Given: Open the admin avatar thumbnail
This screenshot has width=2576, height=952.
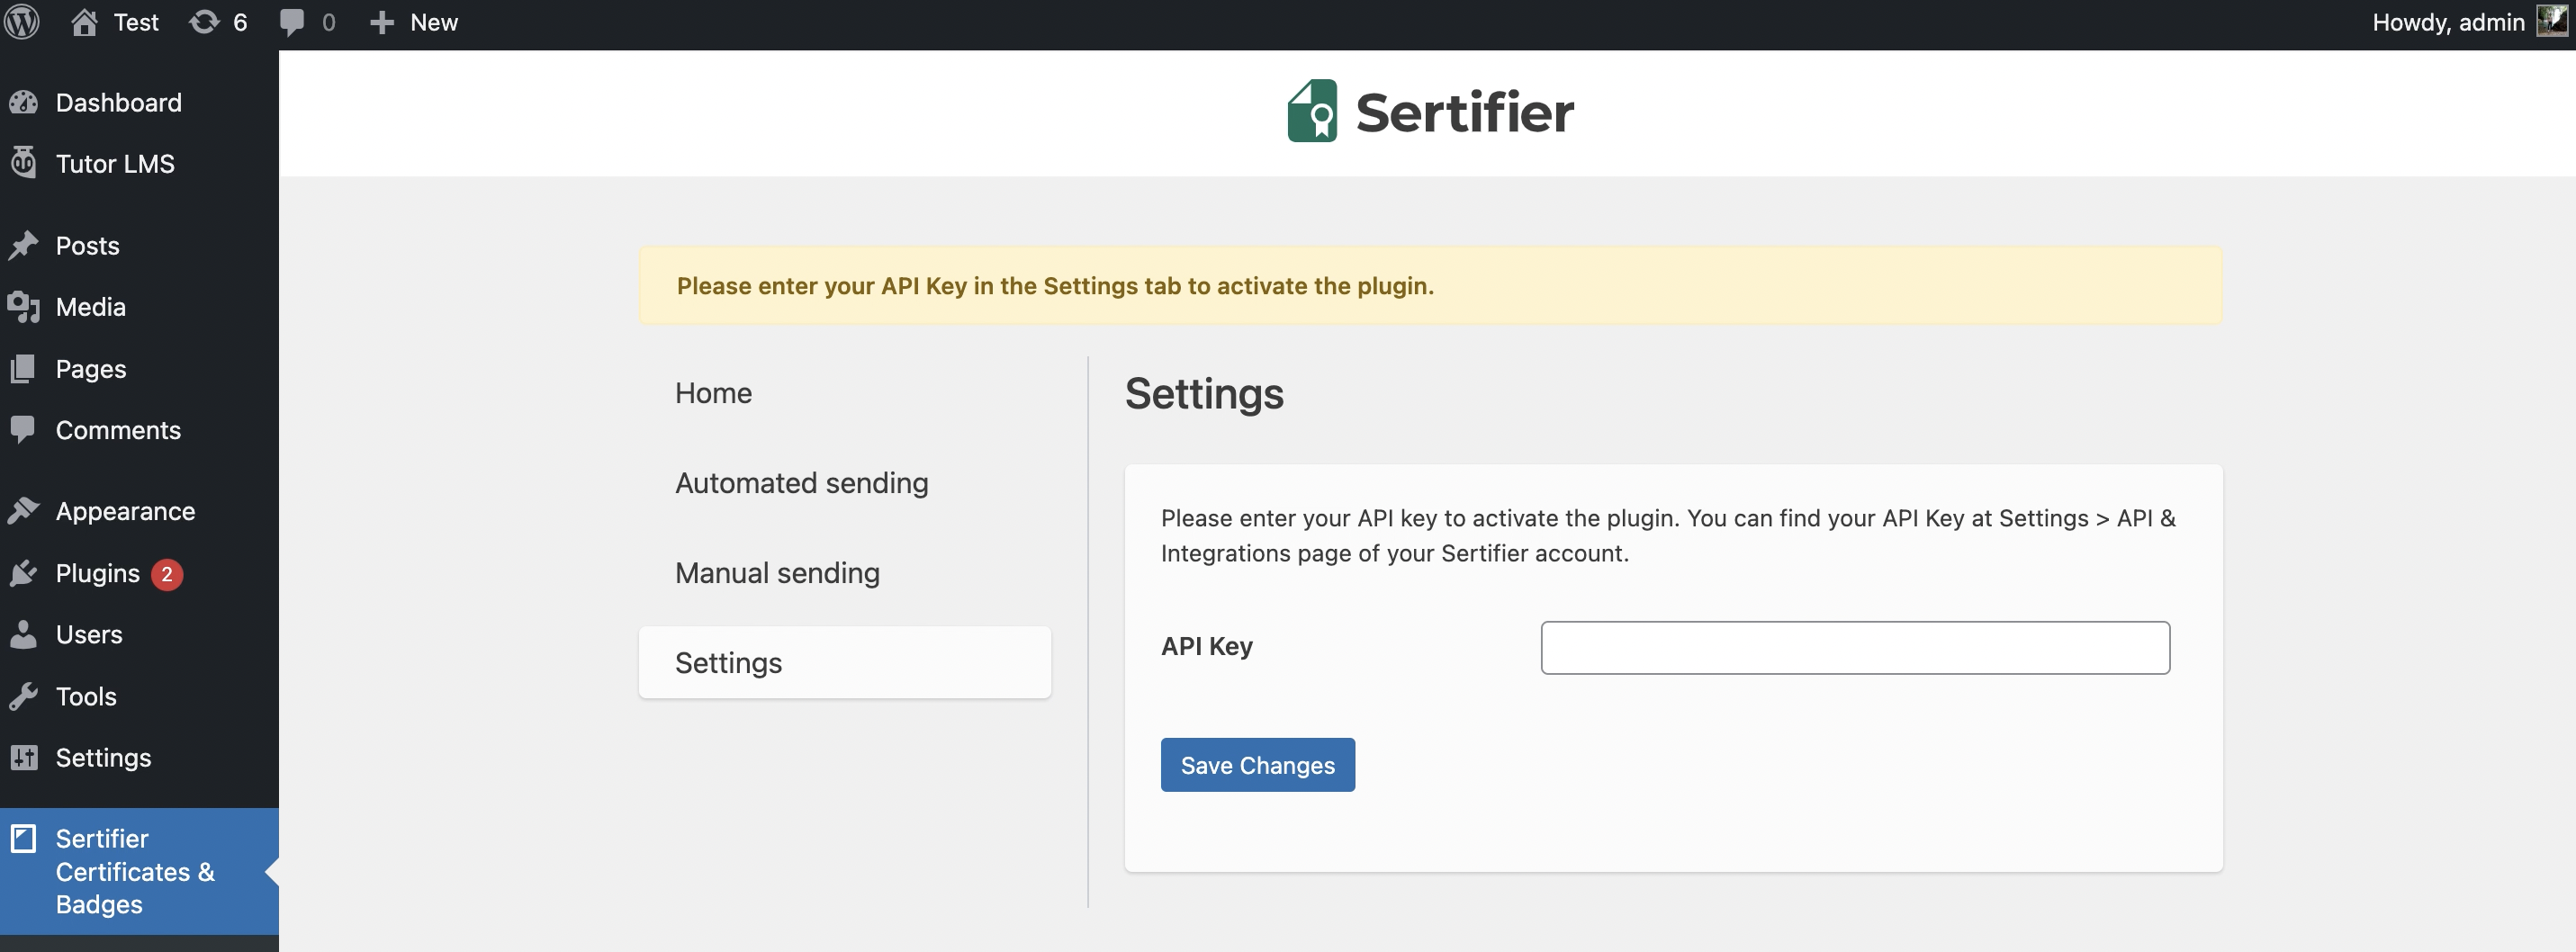Looking at the screenshot, I should pos(2550,21).
